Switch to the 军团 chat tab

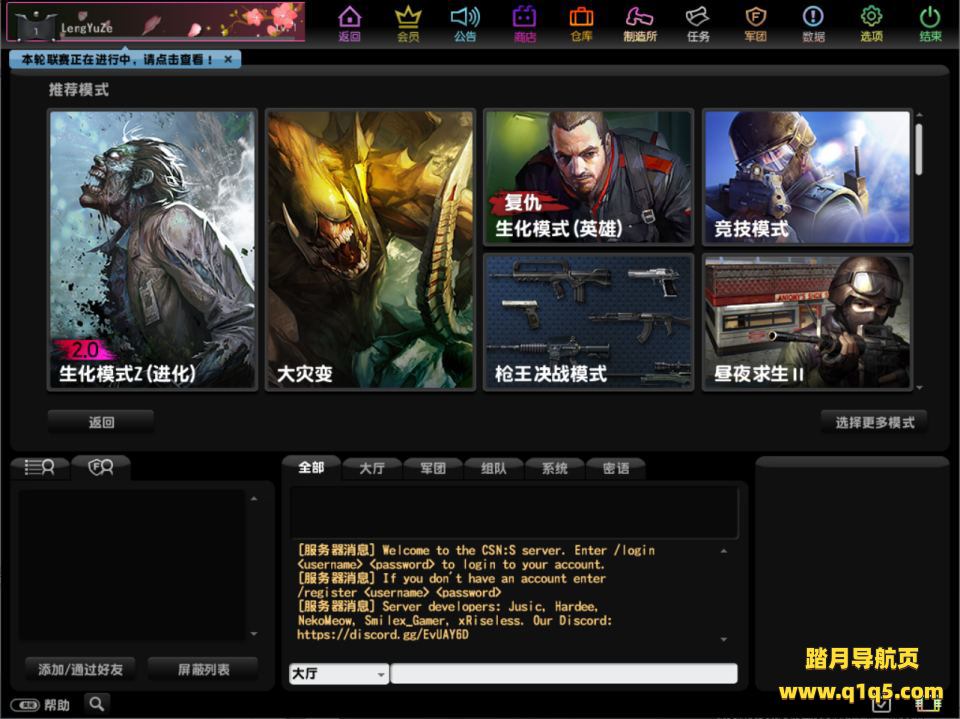pyautogui.click(x=432, y=468)
